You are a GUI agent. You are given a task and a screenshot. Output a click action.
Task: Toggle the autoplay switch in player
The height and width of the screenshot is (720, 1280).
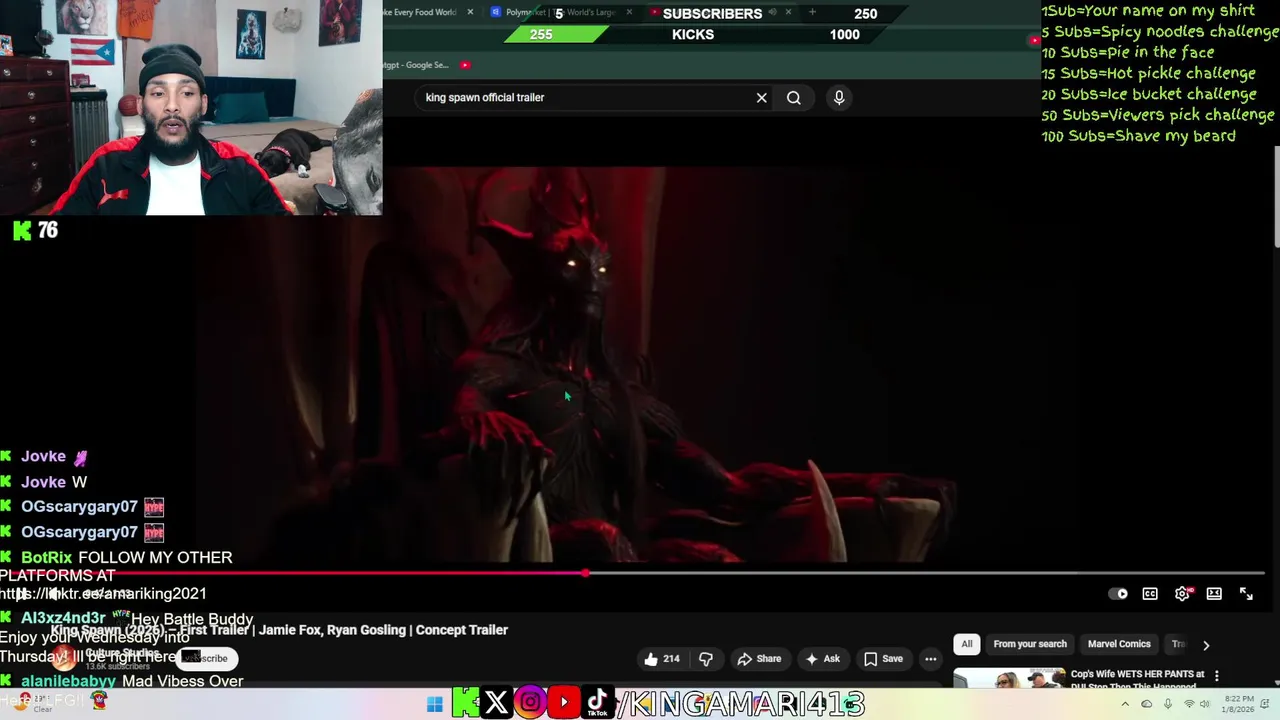coord(1118,594)
